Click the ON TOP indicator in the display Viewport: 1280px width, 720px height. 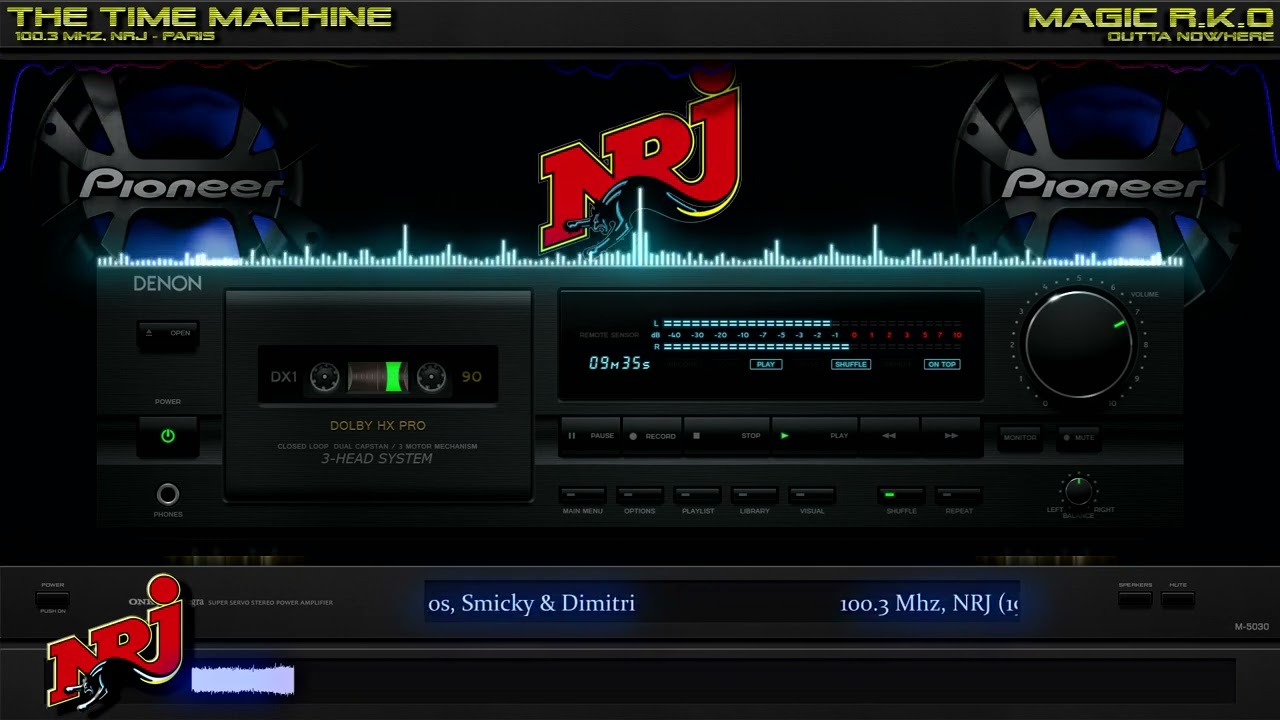pos(942,364)
